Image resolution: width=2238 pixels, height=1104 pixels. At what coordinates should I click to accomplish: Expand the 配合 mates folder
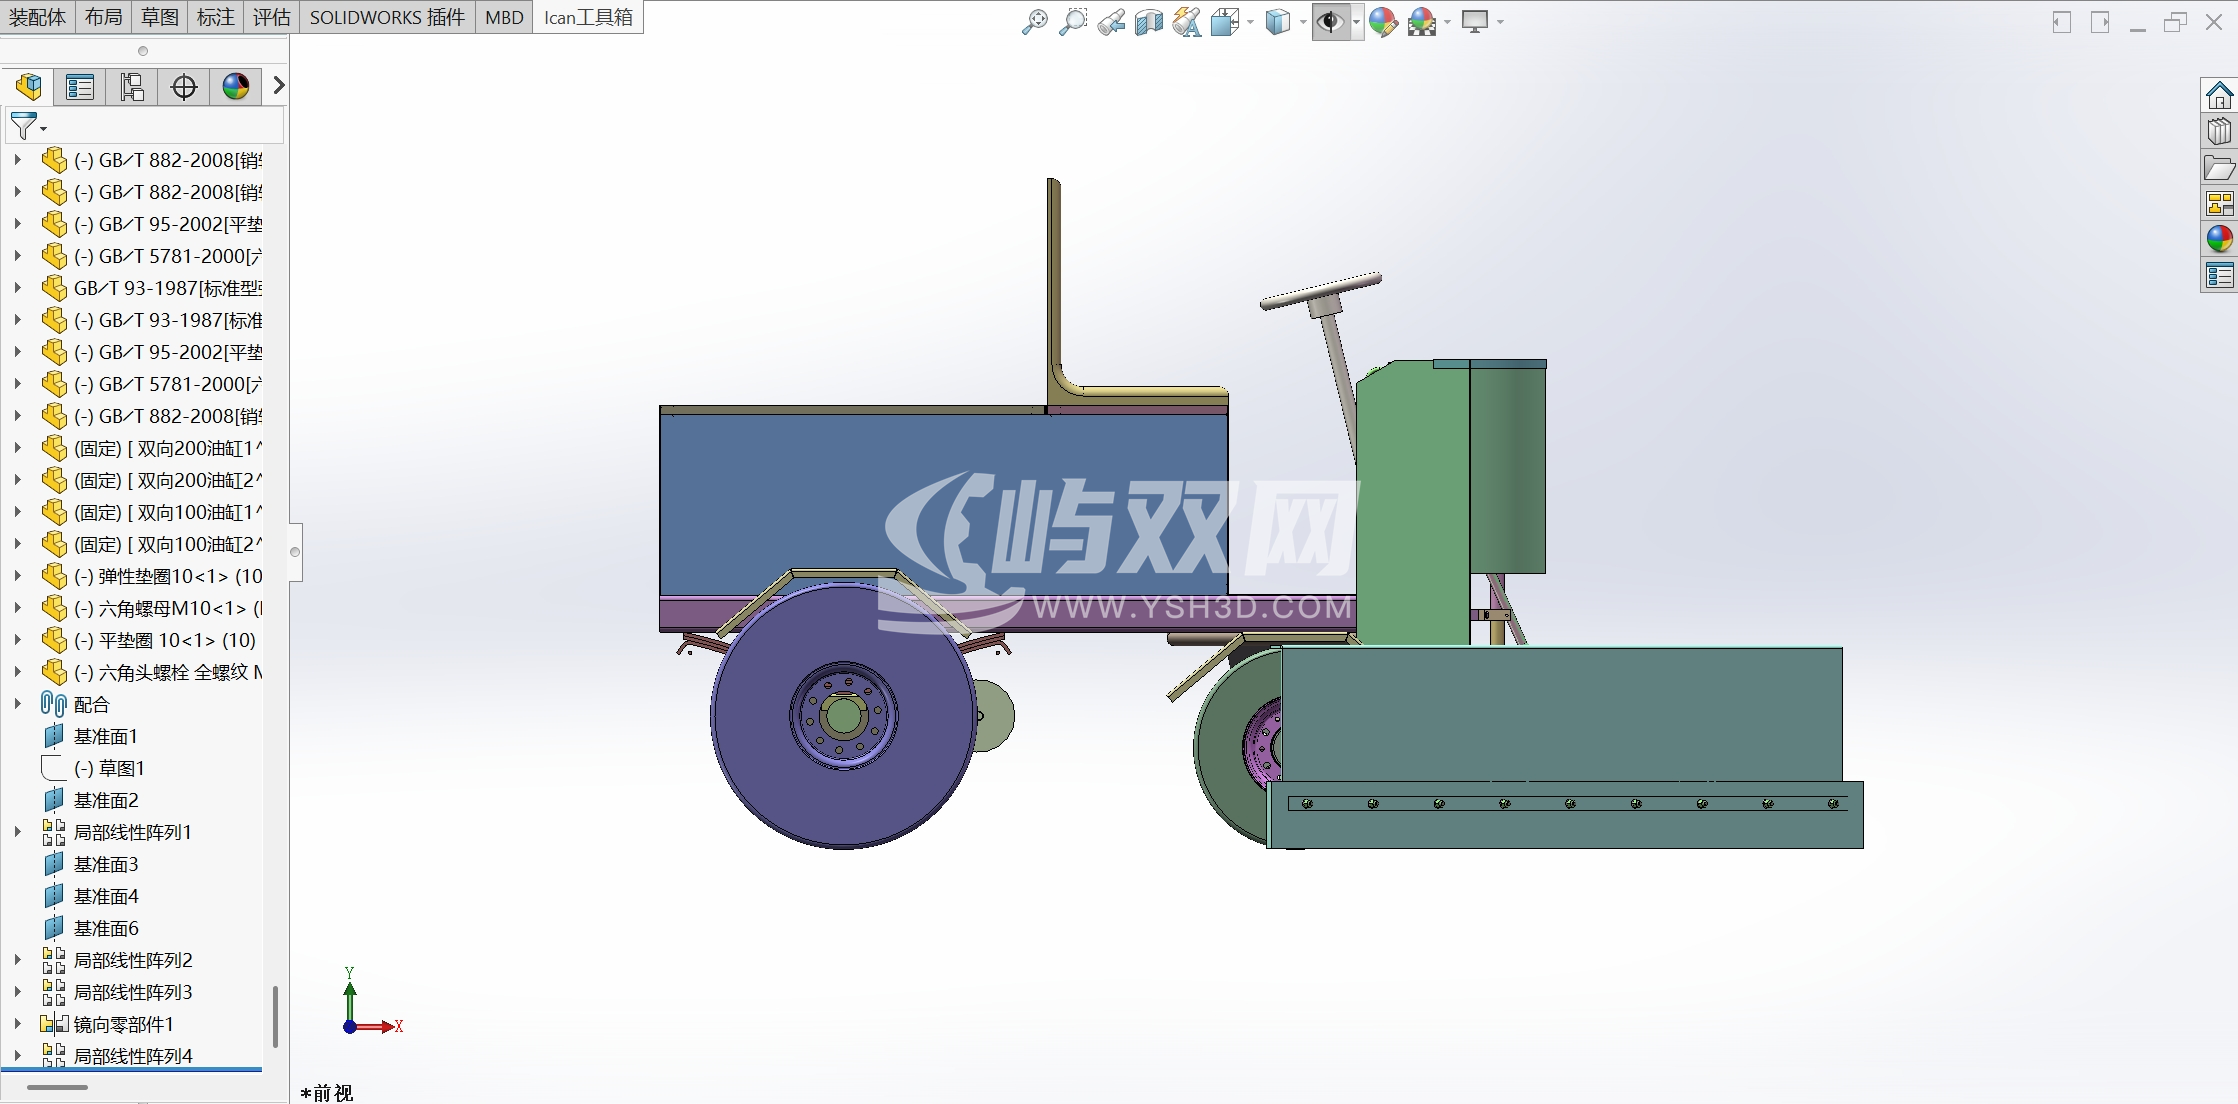point(17,704)
